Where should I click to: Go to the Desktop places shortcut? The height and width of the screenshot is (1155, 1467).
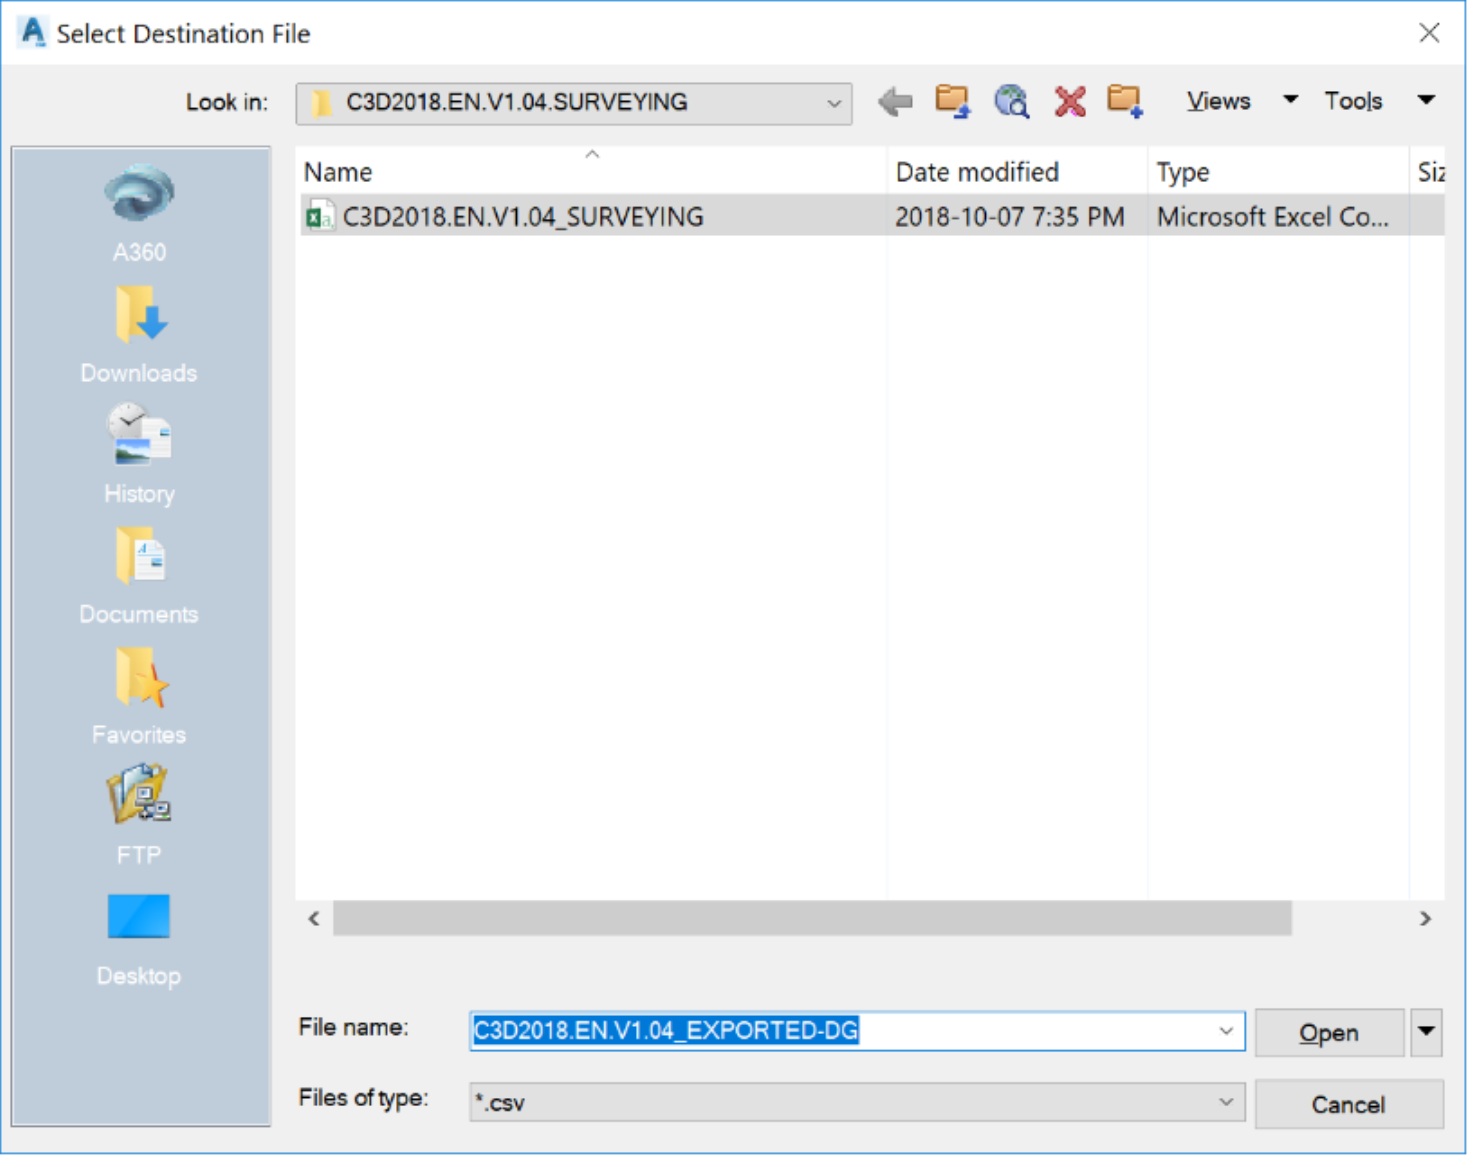point(139,940)
